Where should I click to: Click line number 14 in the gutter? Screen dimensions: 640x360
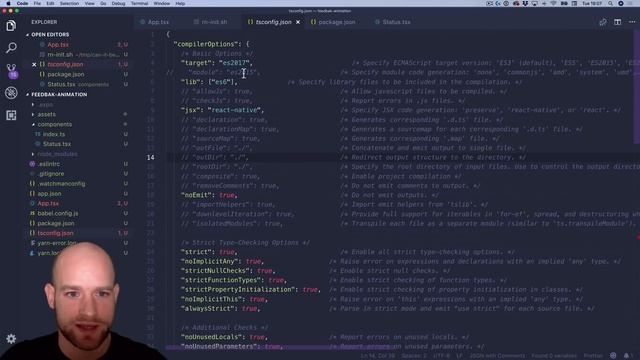click(151, 158)
